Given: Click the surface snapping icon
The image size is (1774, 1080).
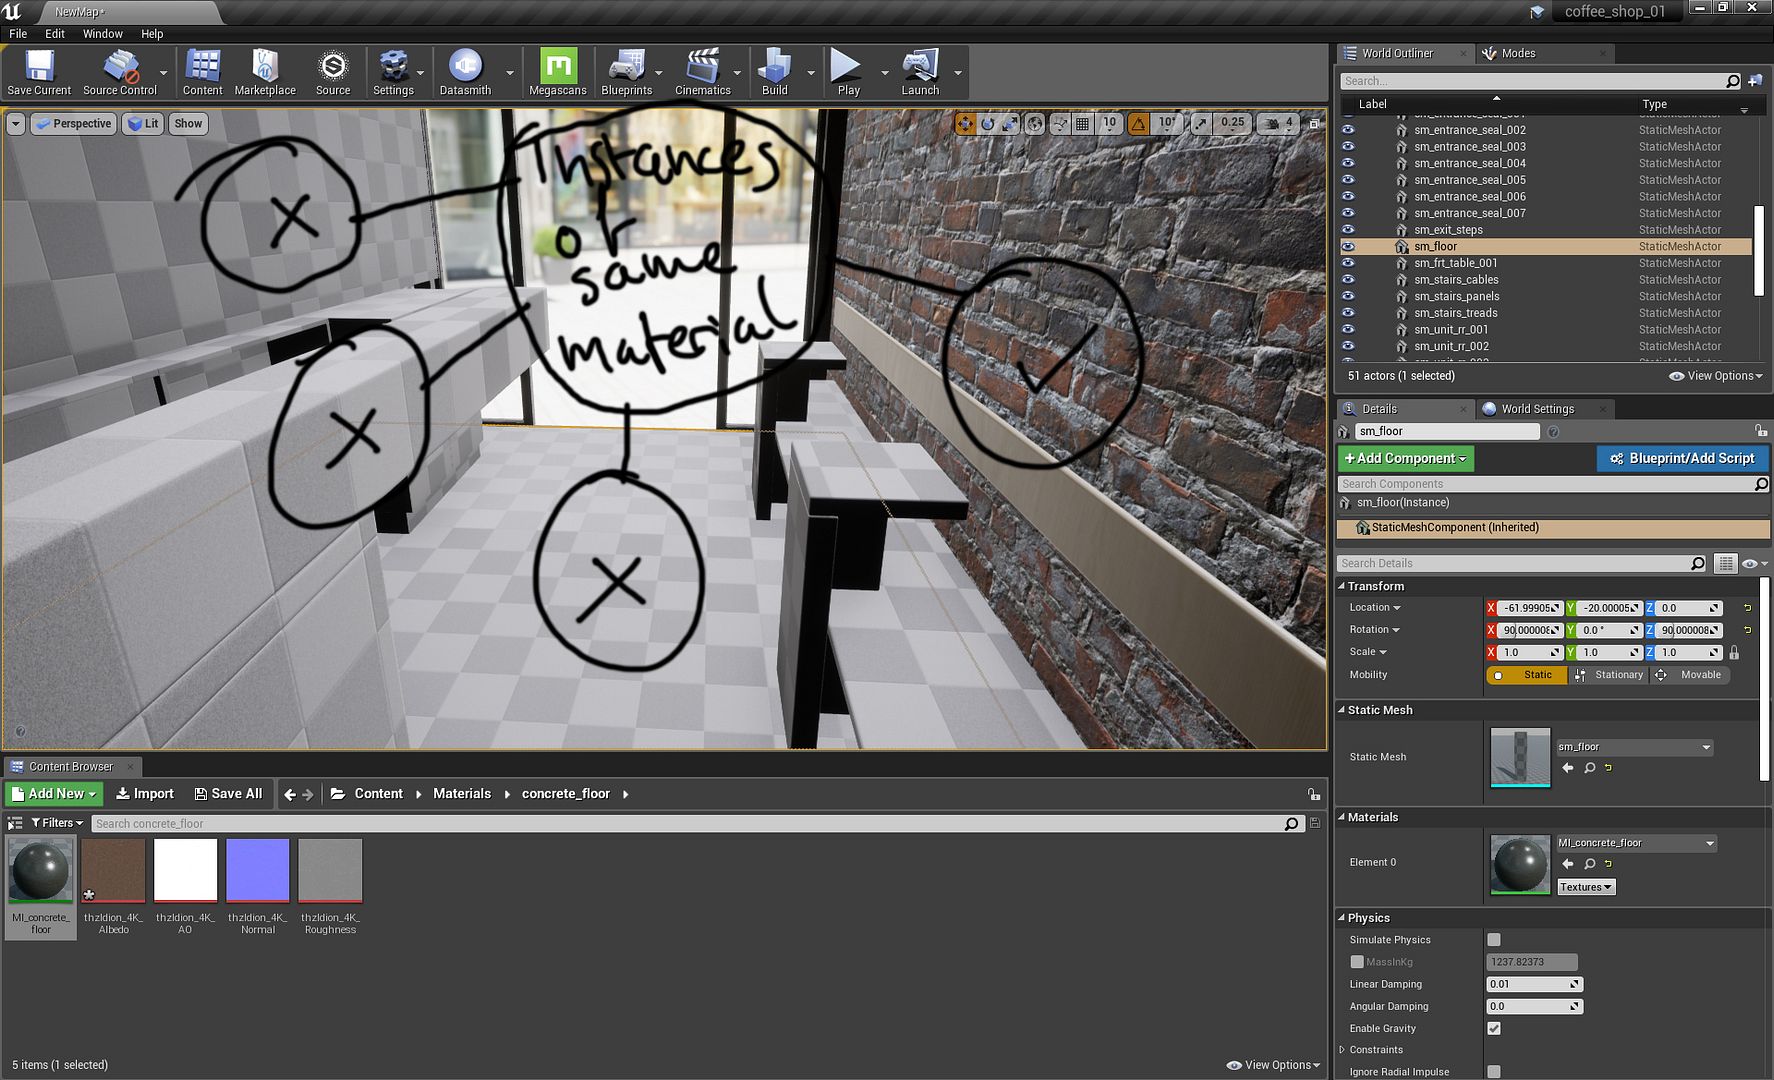Looking at the screenshot, I should [1060, 124].
